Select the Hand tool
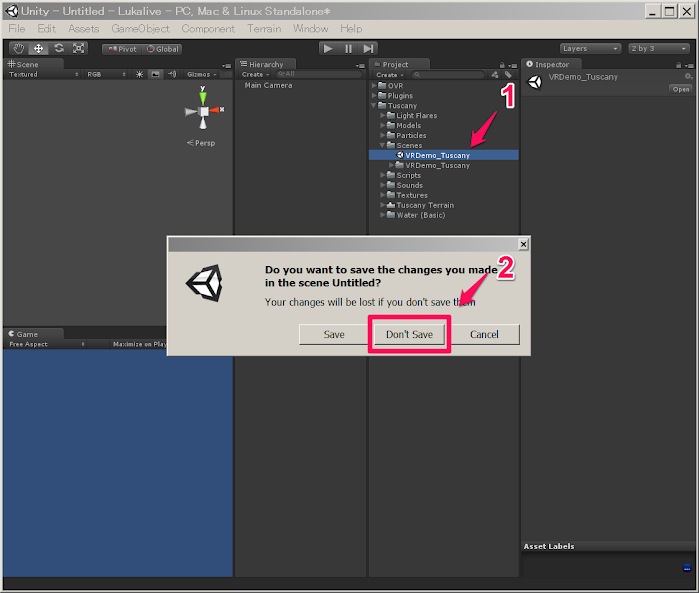 pyautogui.click(x=18, y=48)
